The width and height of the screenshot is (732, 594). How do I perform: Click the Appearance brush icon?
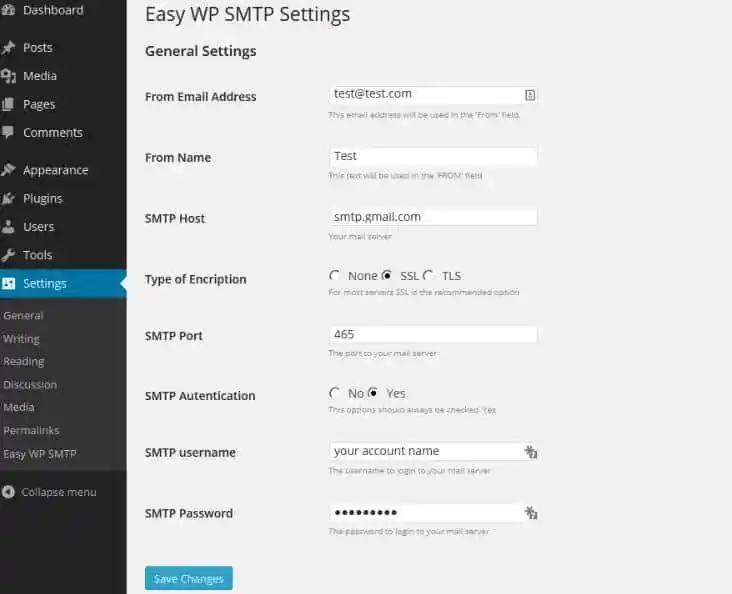click(x=8, y=170)
